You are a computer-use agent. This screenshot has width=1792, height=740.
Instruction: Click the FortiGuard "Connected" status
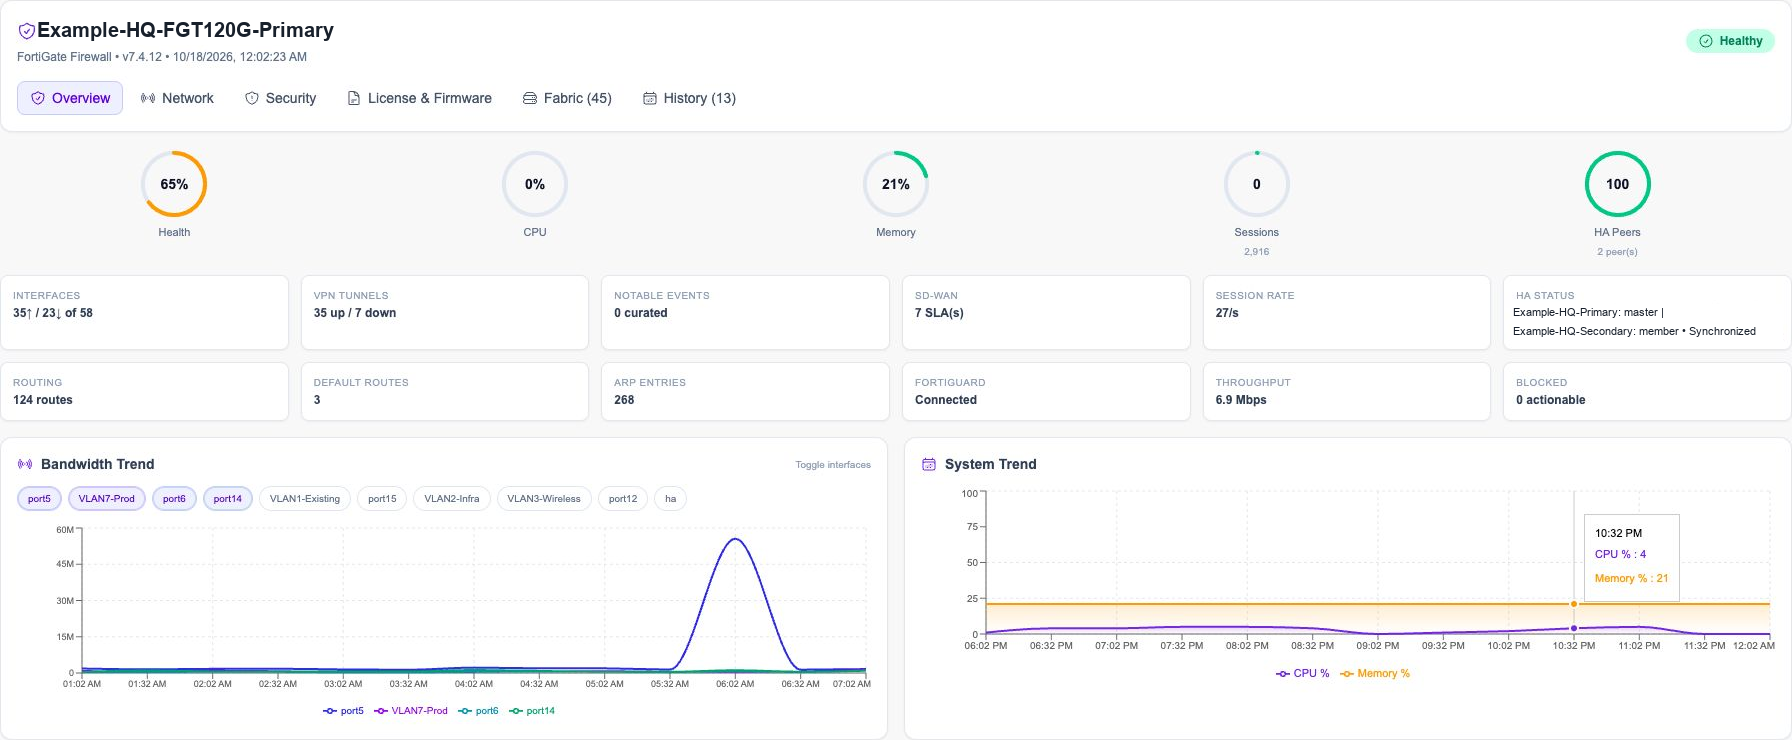(946, 400)
